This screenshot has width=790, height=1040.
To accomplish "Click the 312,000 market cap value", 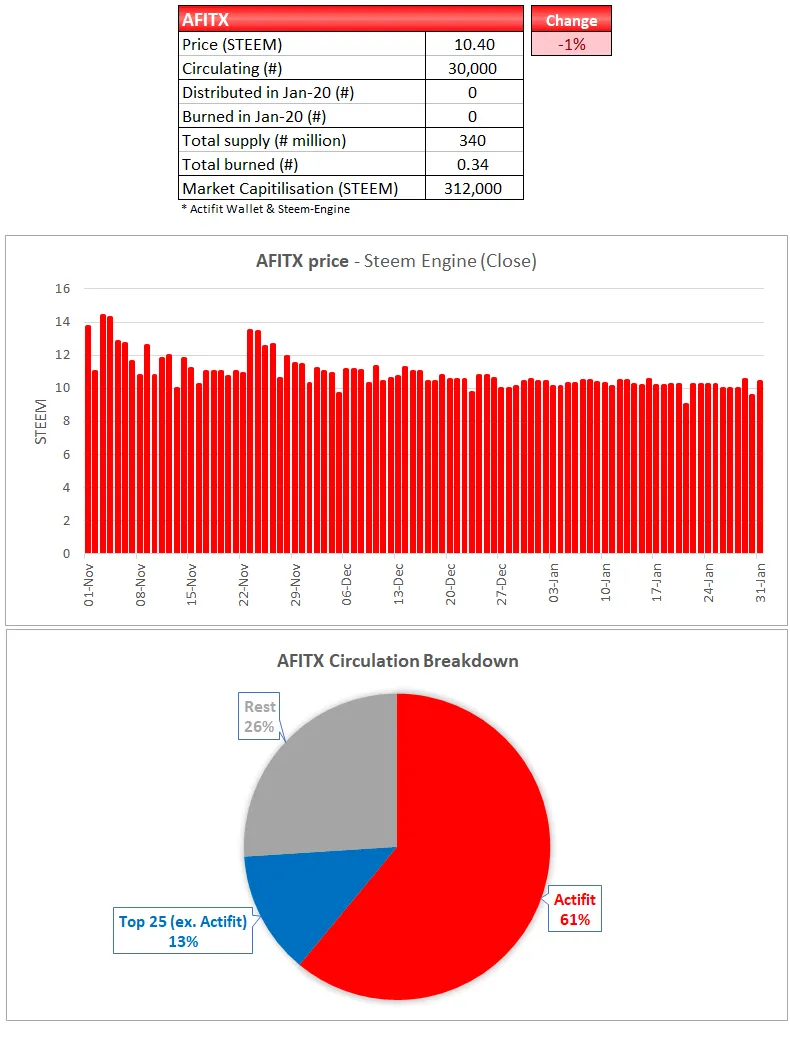I will point(473,188).
